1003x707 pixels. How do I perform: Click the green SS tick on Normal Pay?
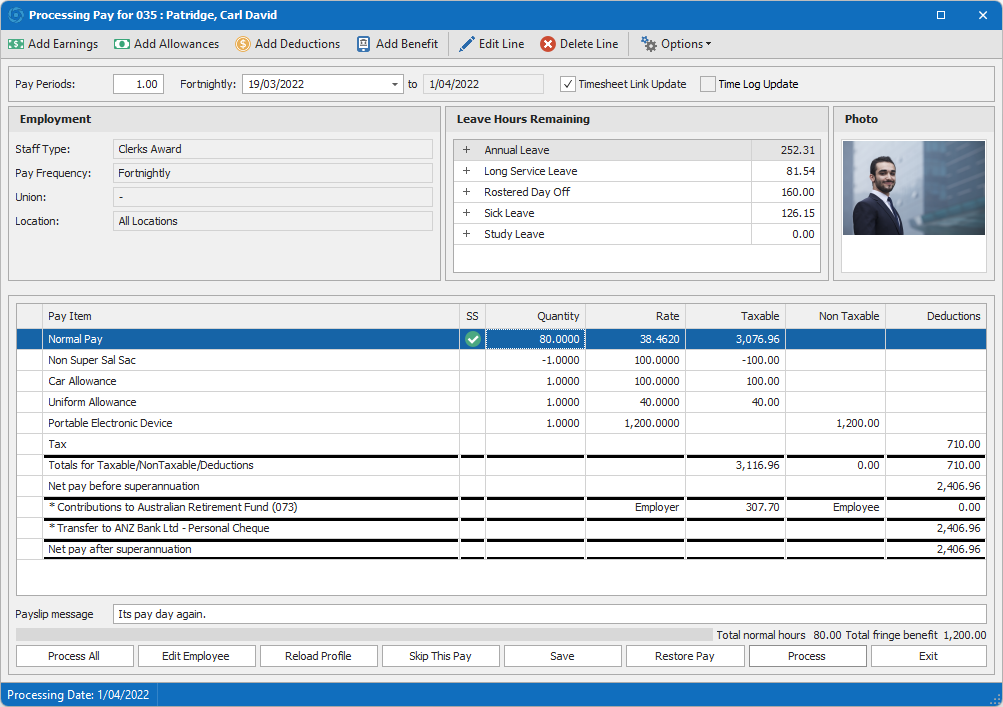click(x=472, y=339)
